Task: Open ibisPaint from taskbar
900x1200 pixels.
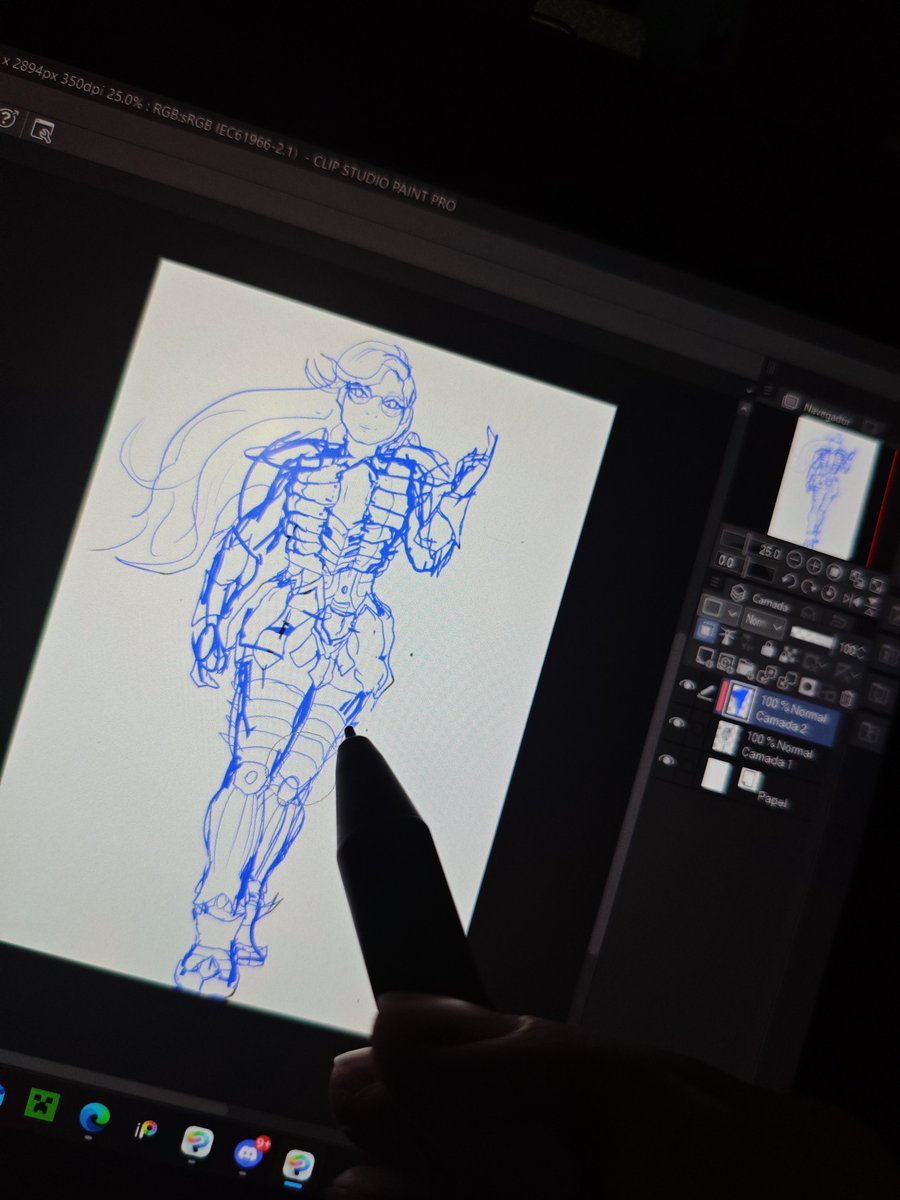Action: [x=146, y=1129]
